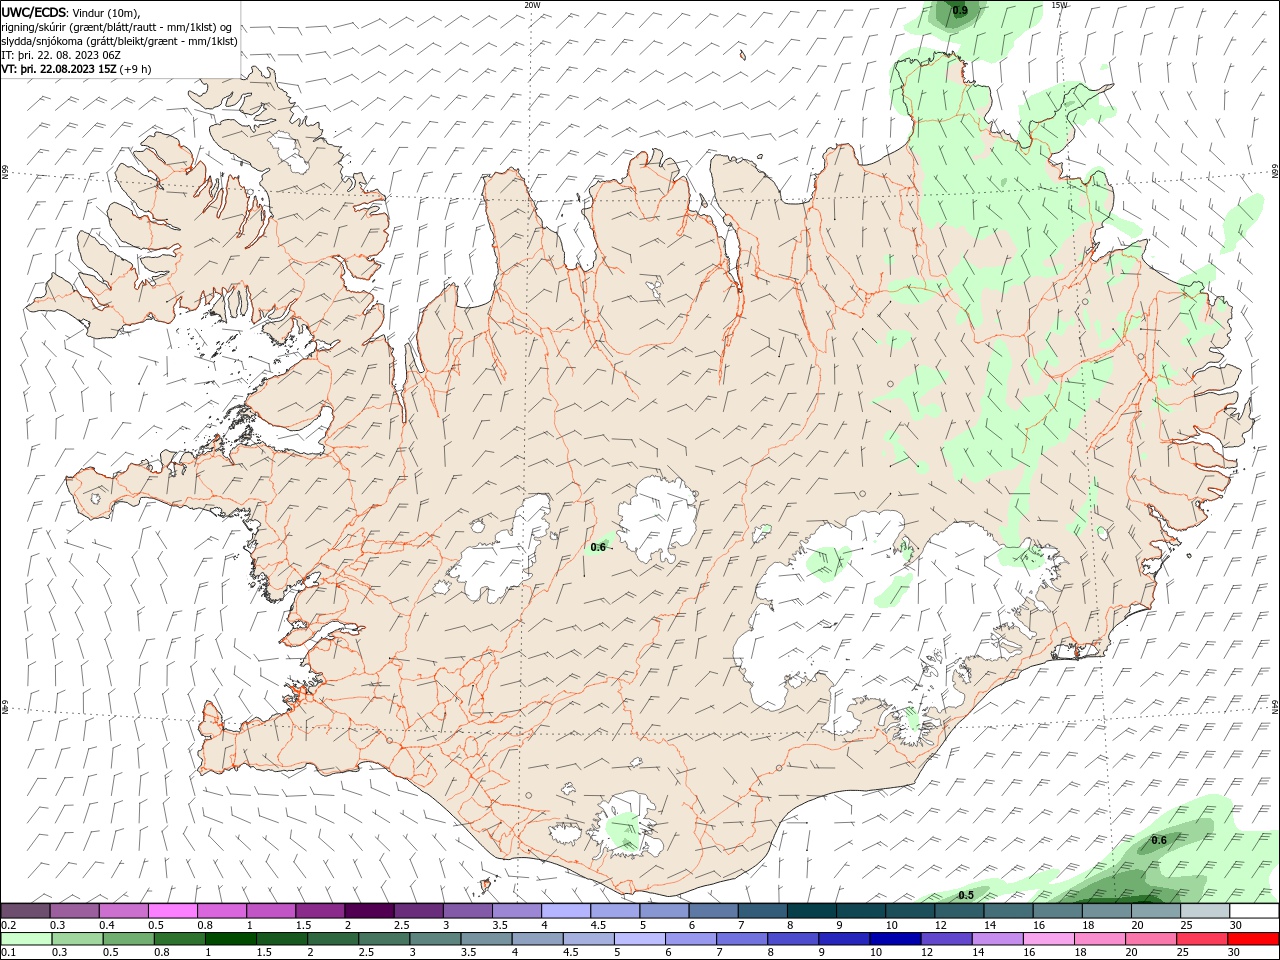Click the '30' label under the bottom legend row
Image resolution: width=1280 pixels, height=960 pixels.
pos(1236,953)
